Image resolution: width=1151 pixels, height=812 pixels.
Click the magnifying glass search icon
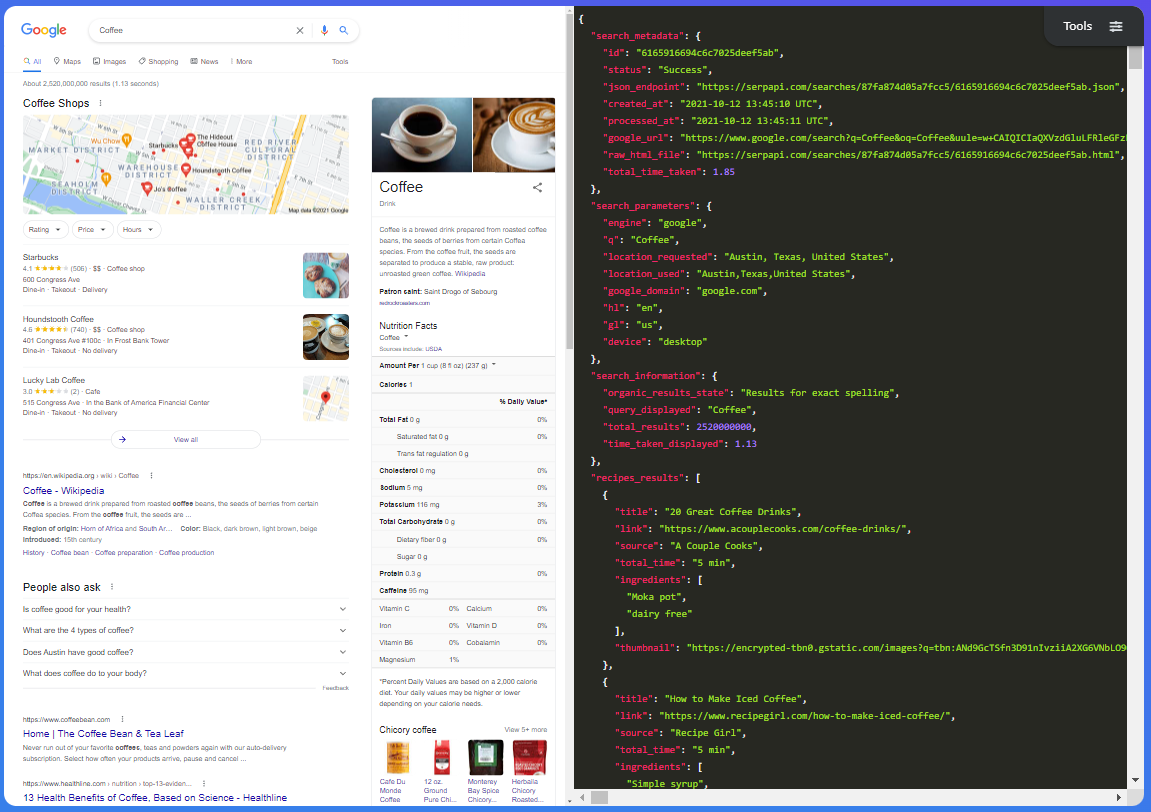(x=344, y=31)
